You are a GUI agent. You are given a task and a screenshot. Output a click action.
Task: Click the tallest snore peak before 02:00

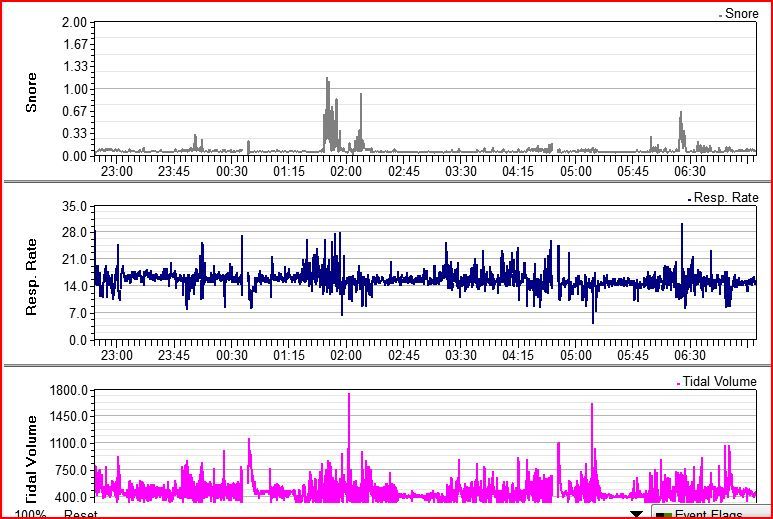[327, 80]
